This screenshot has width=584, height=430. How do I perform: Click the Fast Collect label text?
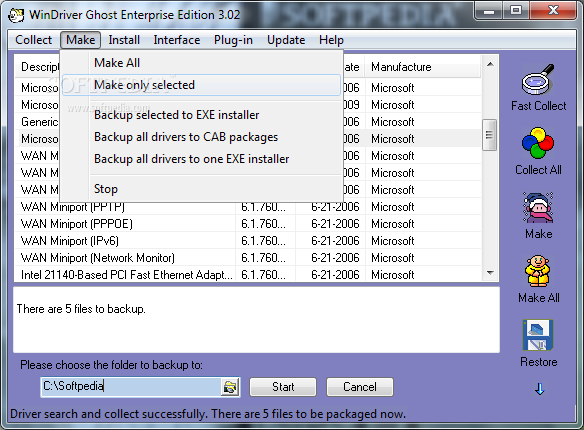tap(539, 106)
